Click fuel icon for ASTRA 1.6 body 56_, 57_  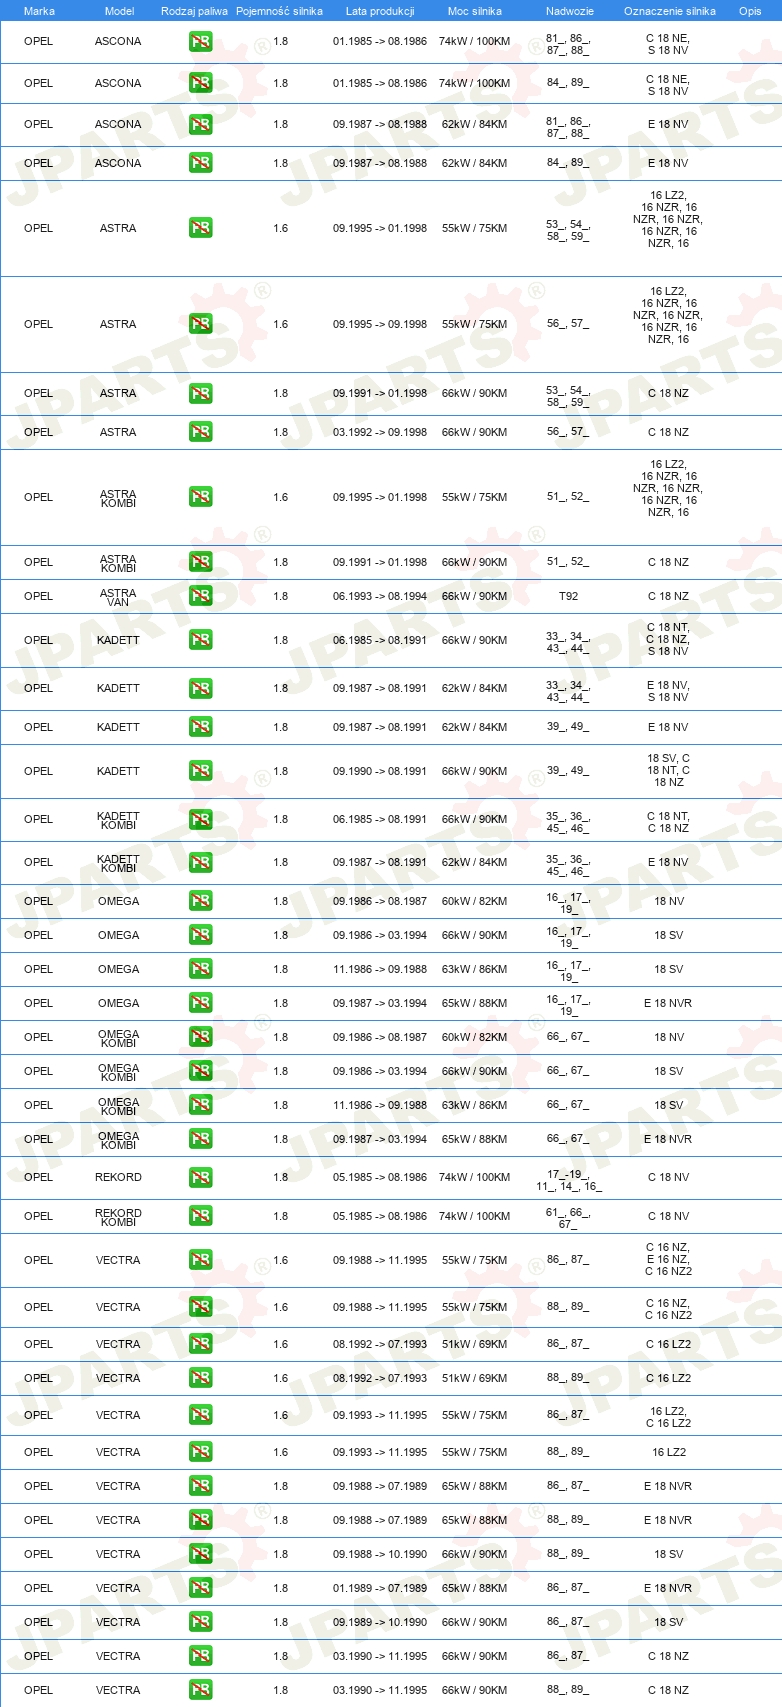(200, 324)
